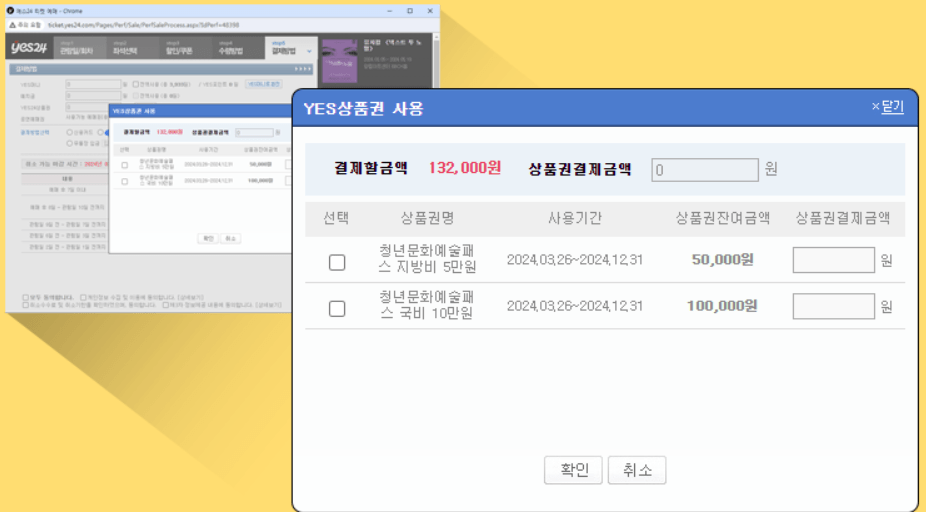Click the 상품권잔여금액 column header in enlarged popup
The image size is (926, 512).
coord(722,219)
